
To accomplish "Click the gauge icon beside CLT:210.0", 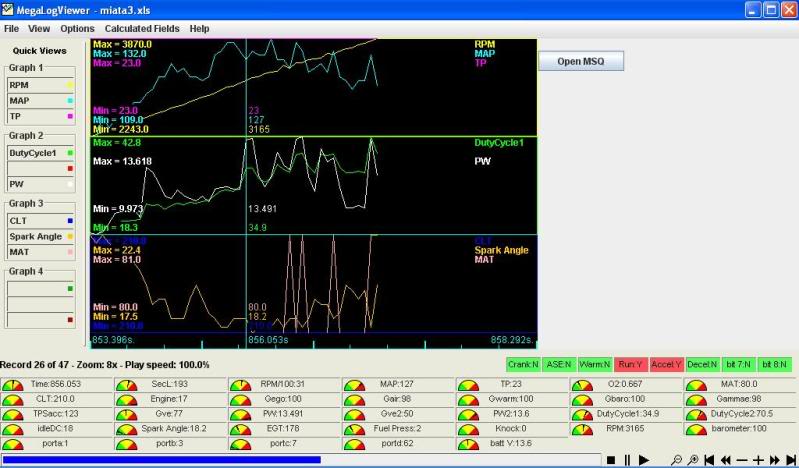I will [x=13, y=401].
